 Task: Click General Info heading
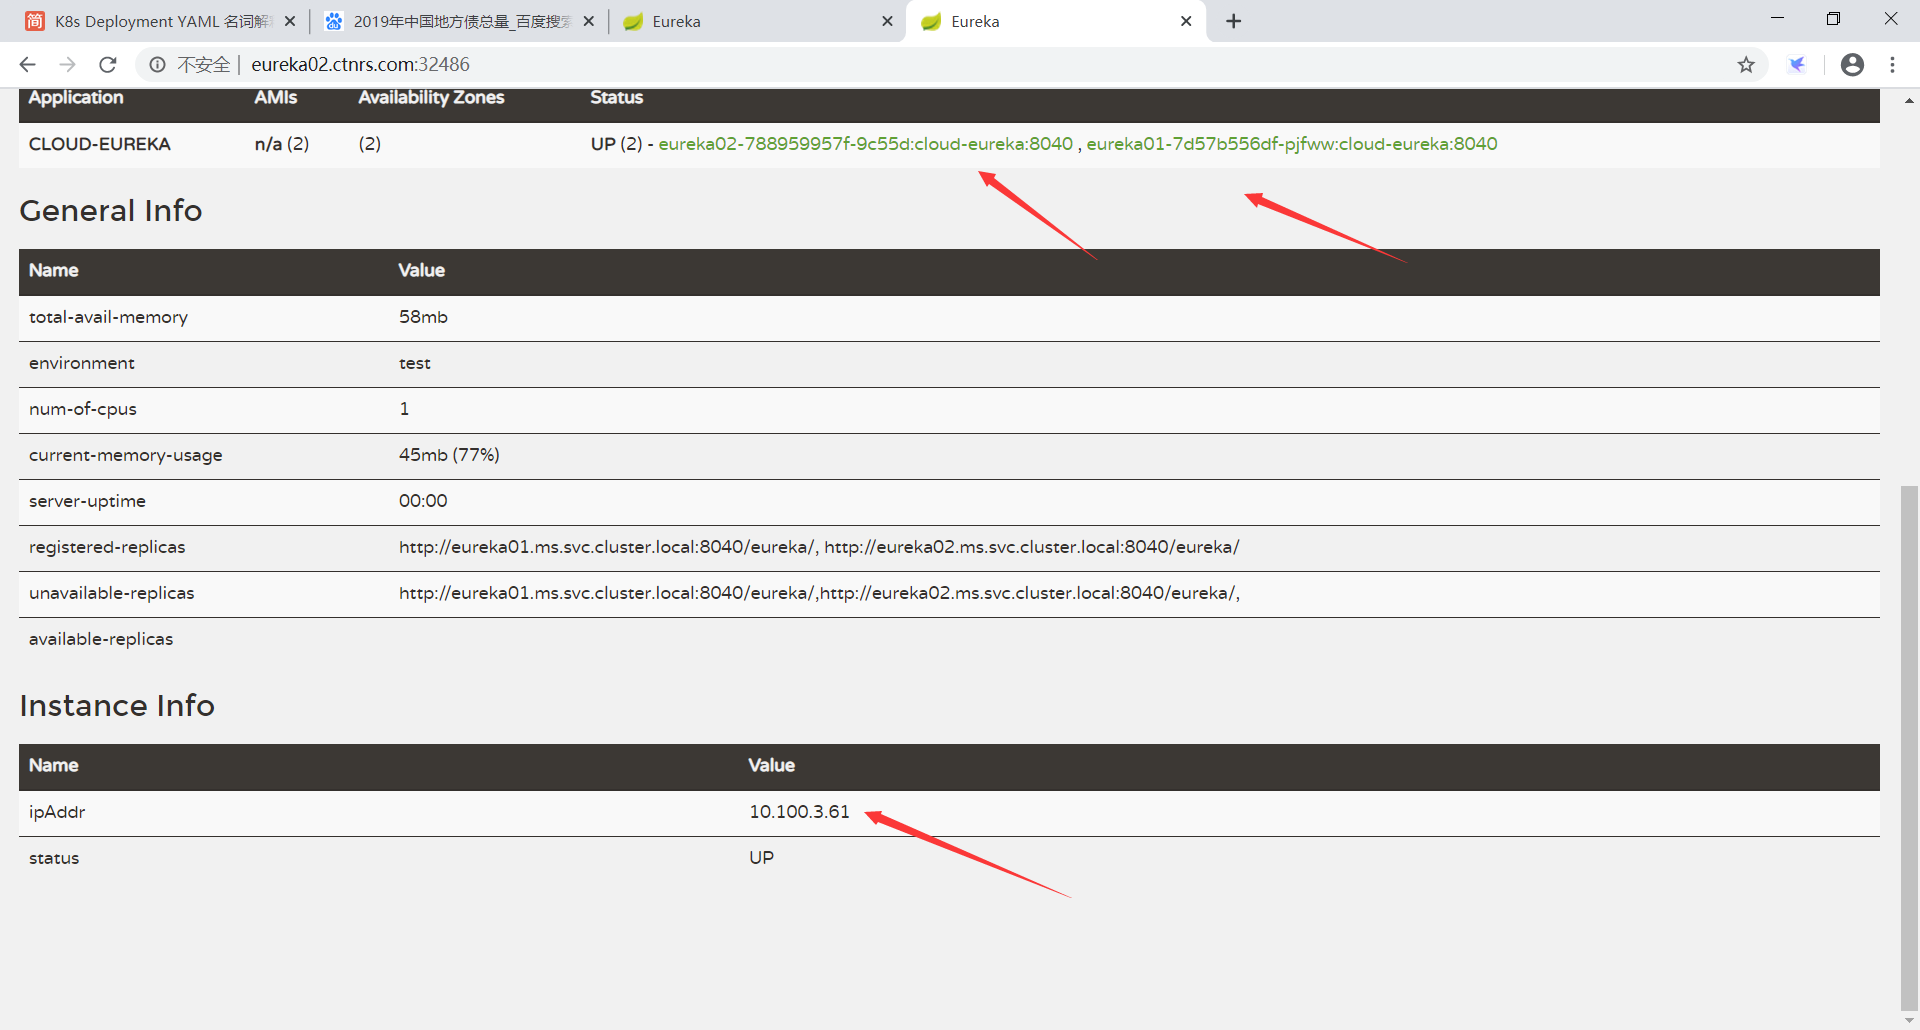[111, 210]
